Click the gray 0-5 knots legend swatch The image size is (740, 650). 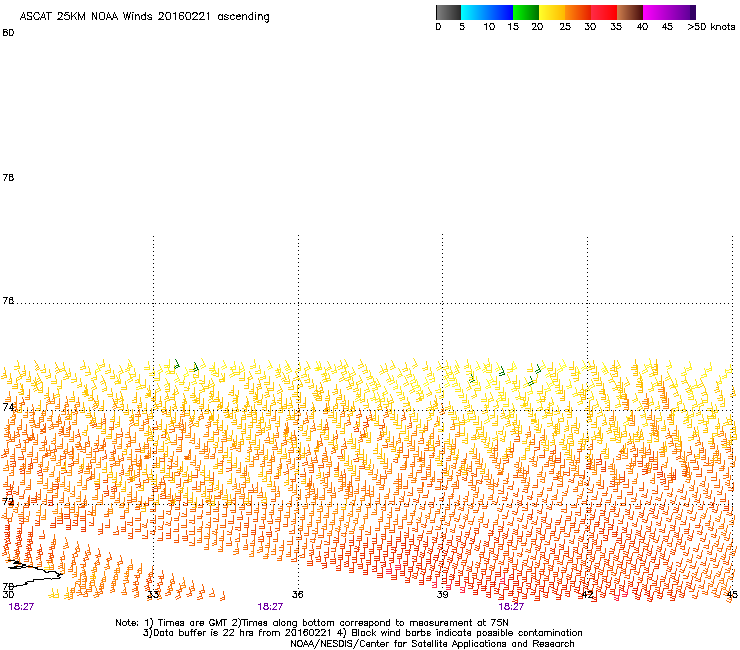coord(448,12)
